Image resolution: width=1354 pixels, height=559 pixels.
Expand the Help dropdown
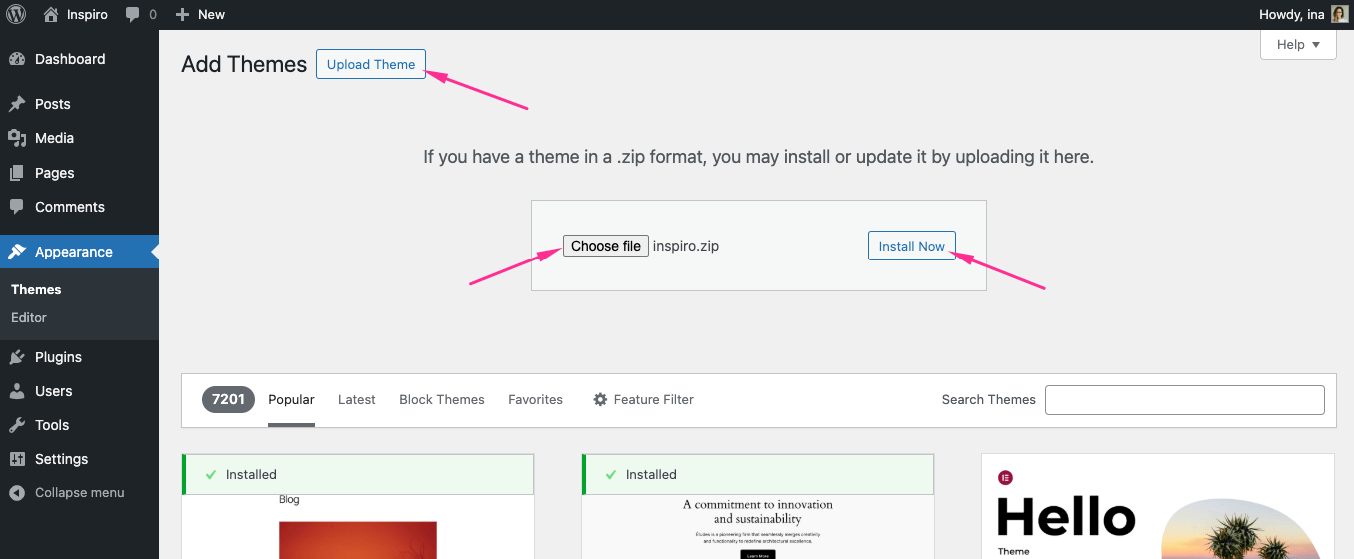pyautogui.click(x=1298, y=44)
